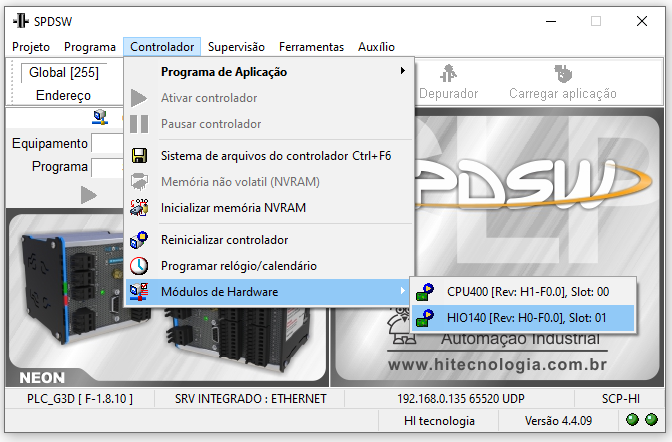Open the Auxílio menu
672x442 pixels.
click(376, 47)
